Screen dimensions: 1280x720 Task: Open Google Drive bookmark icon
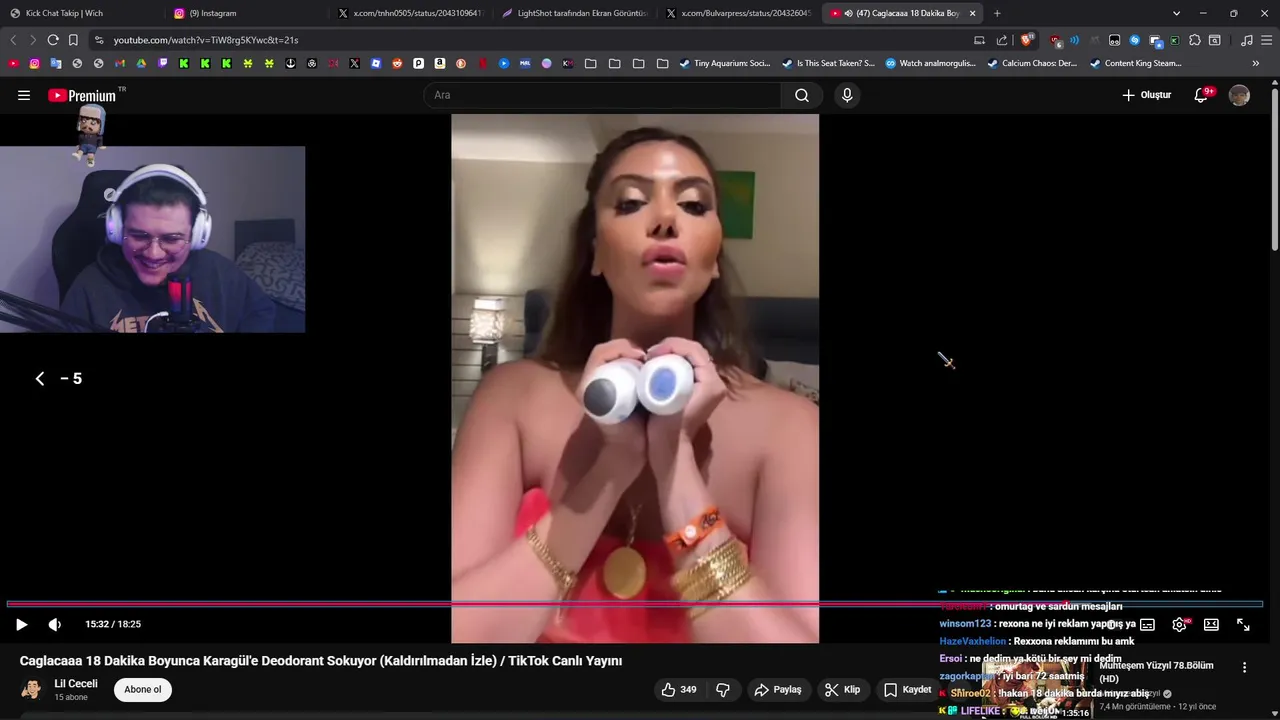[x=141, y=63]
